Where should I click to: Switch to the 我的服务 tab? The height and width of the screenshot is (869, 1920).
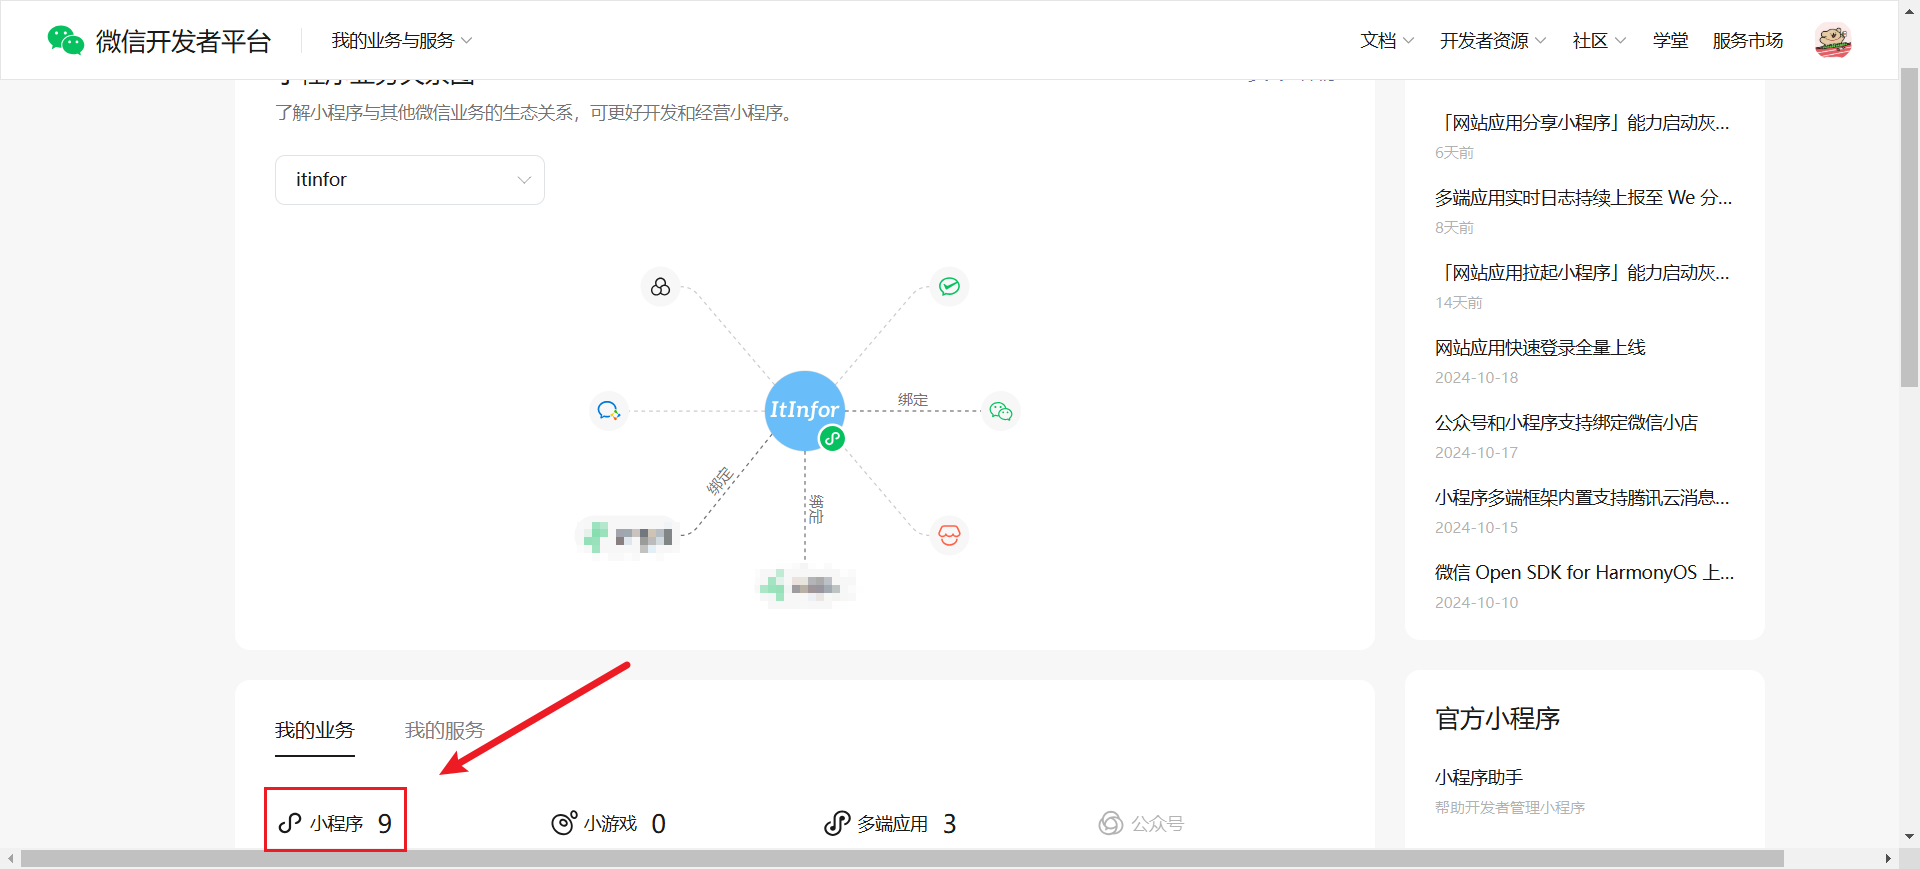(444, 730)
